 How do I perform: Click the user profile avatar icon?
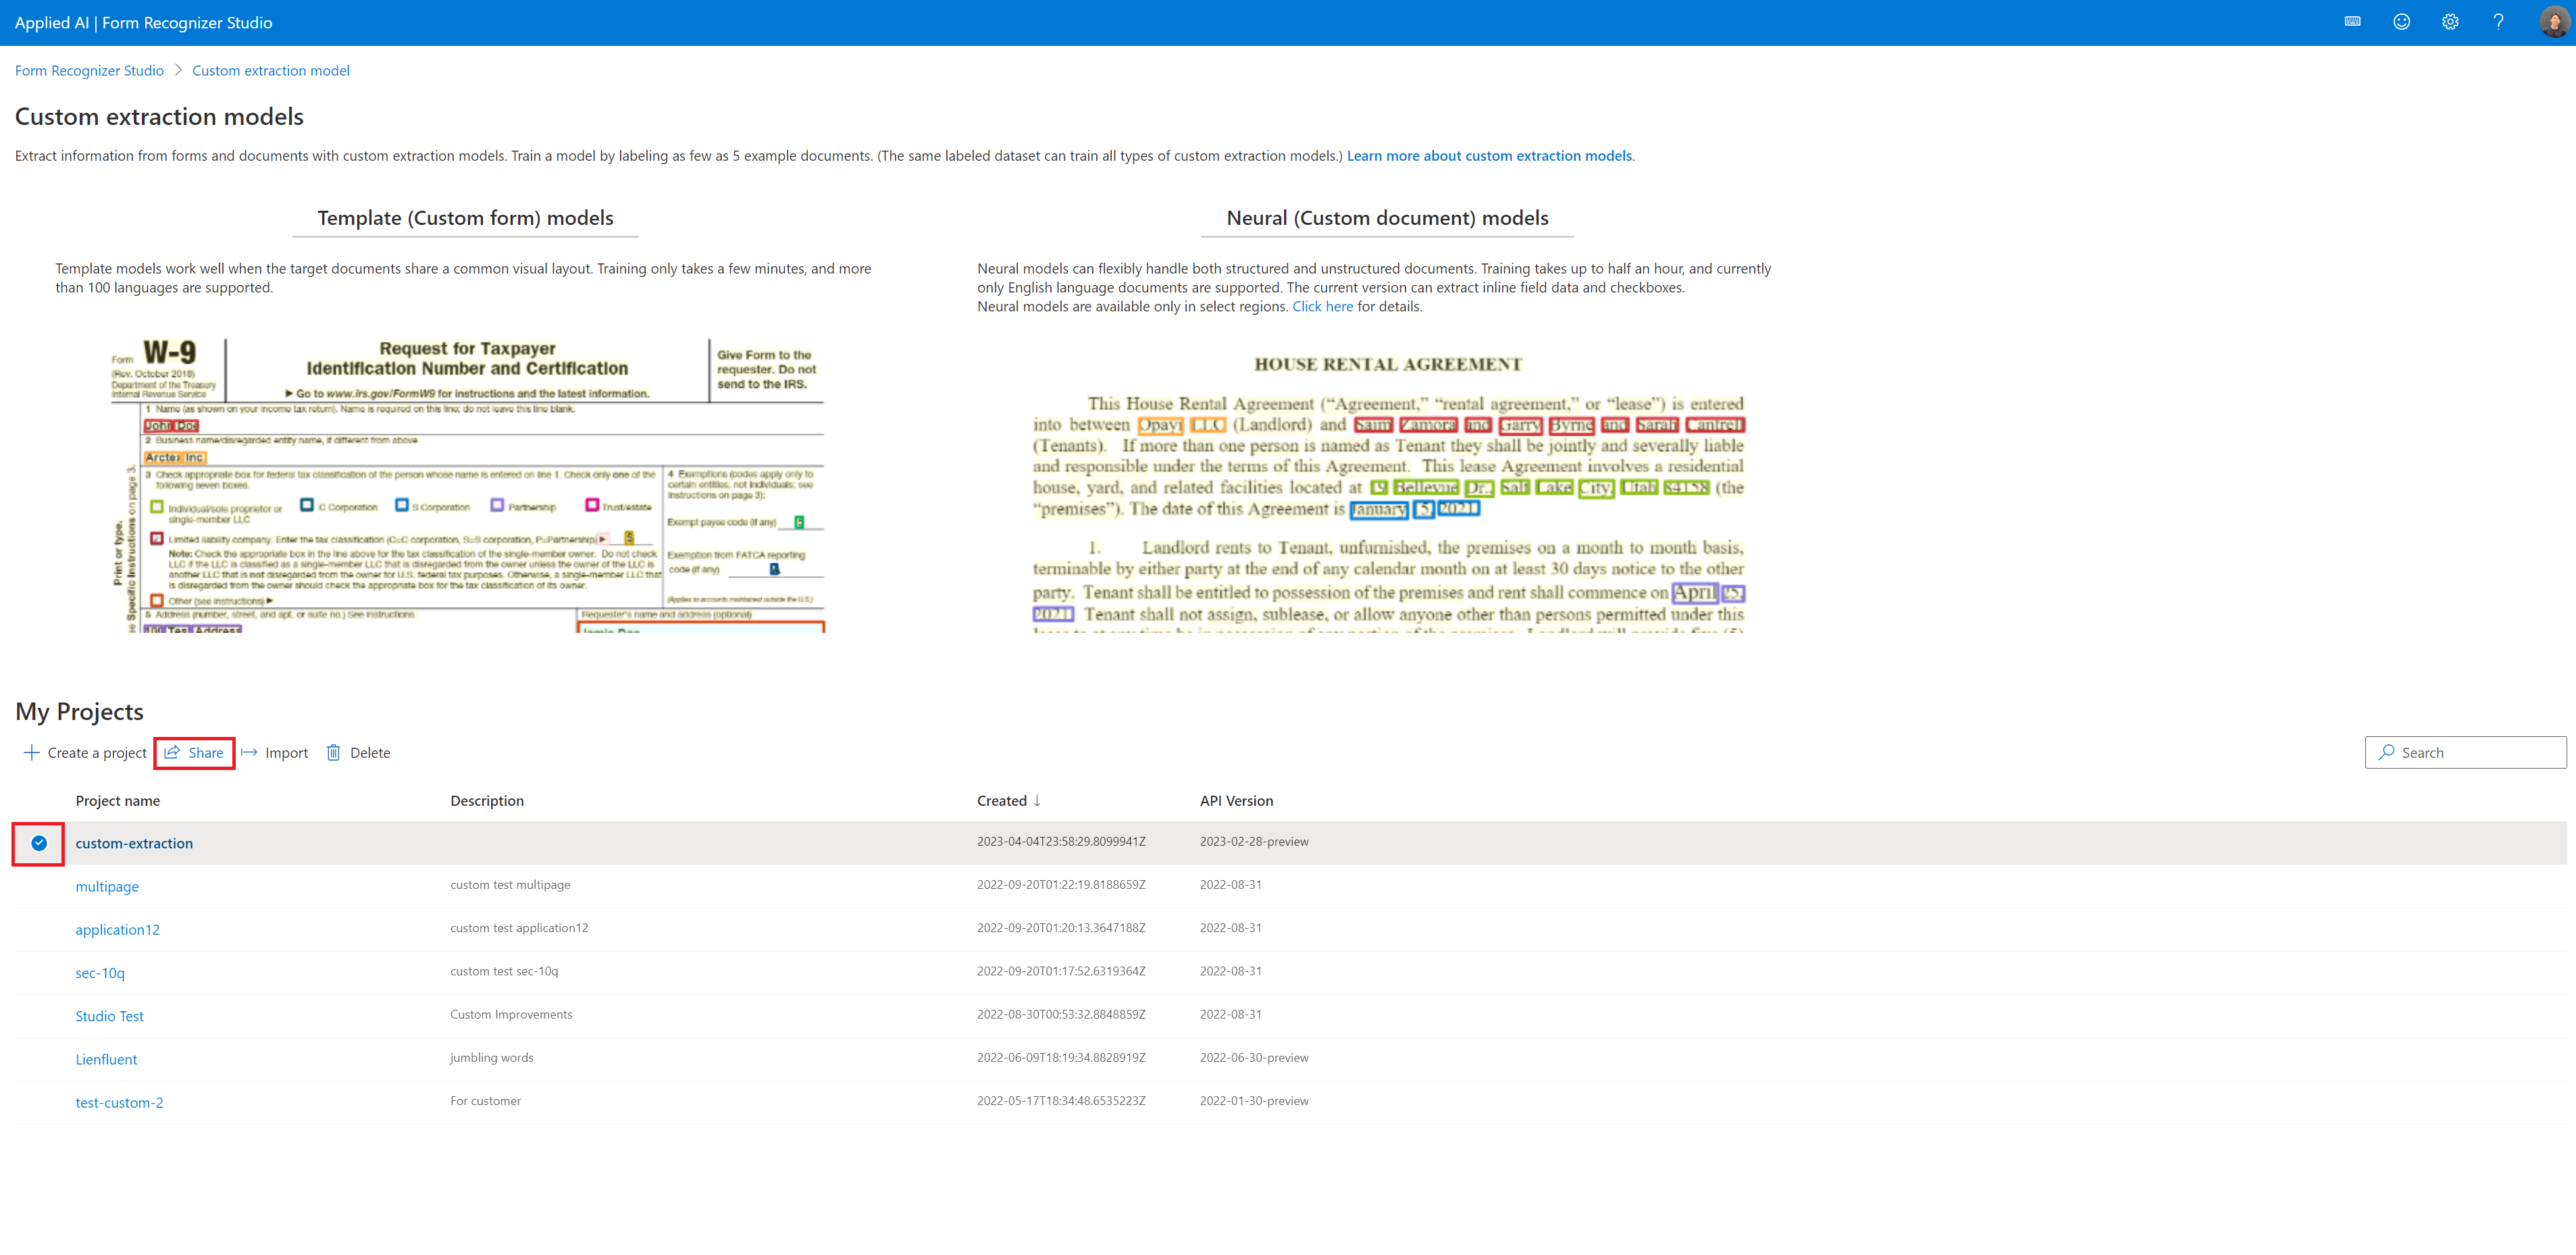coord(2553,22)
